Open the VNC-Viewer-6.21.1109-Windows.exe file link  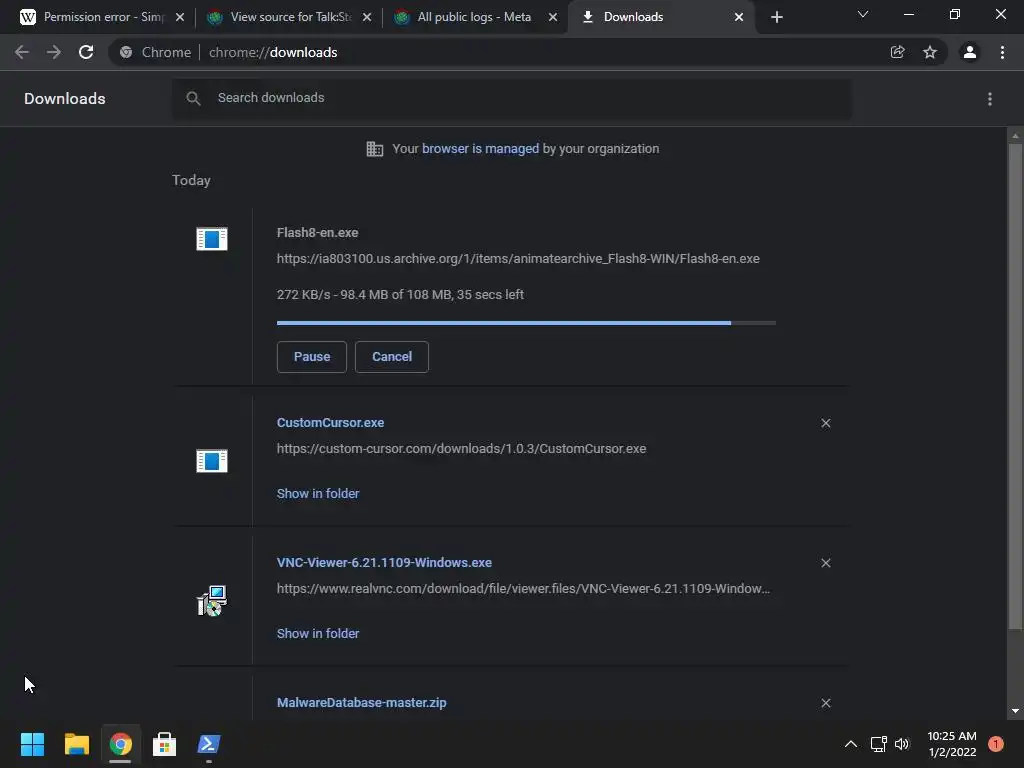(385, 562)
